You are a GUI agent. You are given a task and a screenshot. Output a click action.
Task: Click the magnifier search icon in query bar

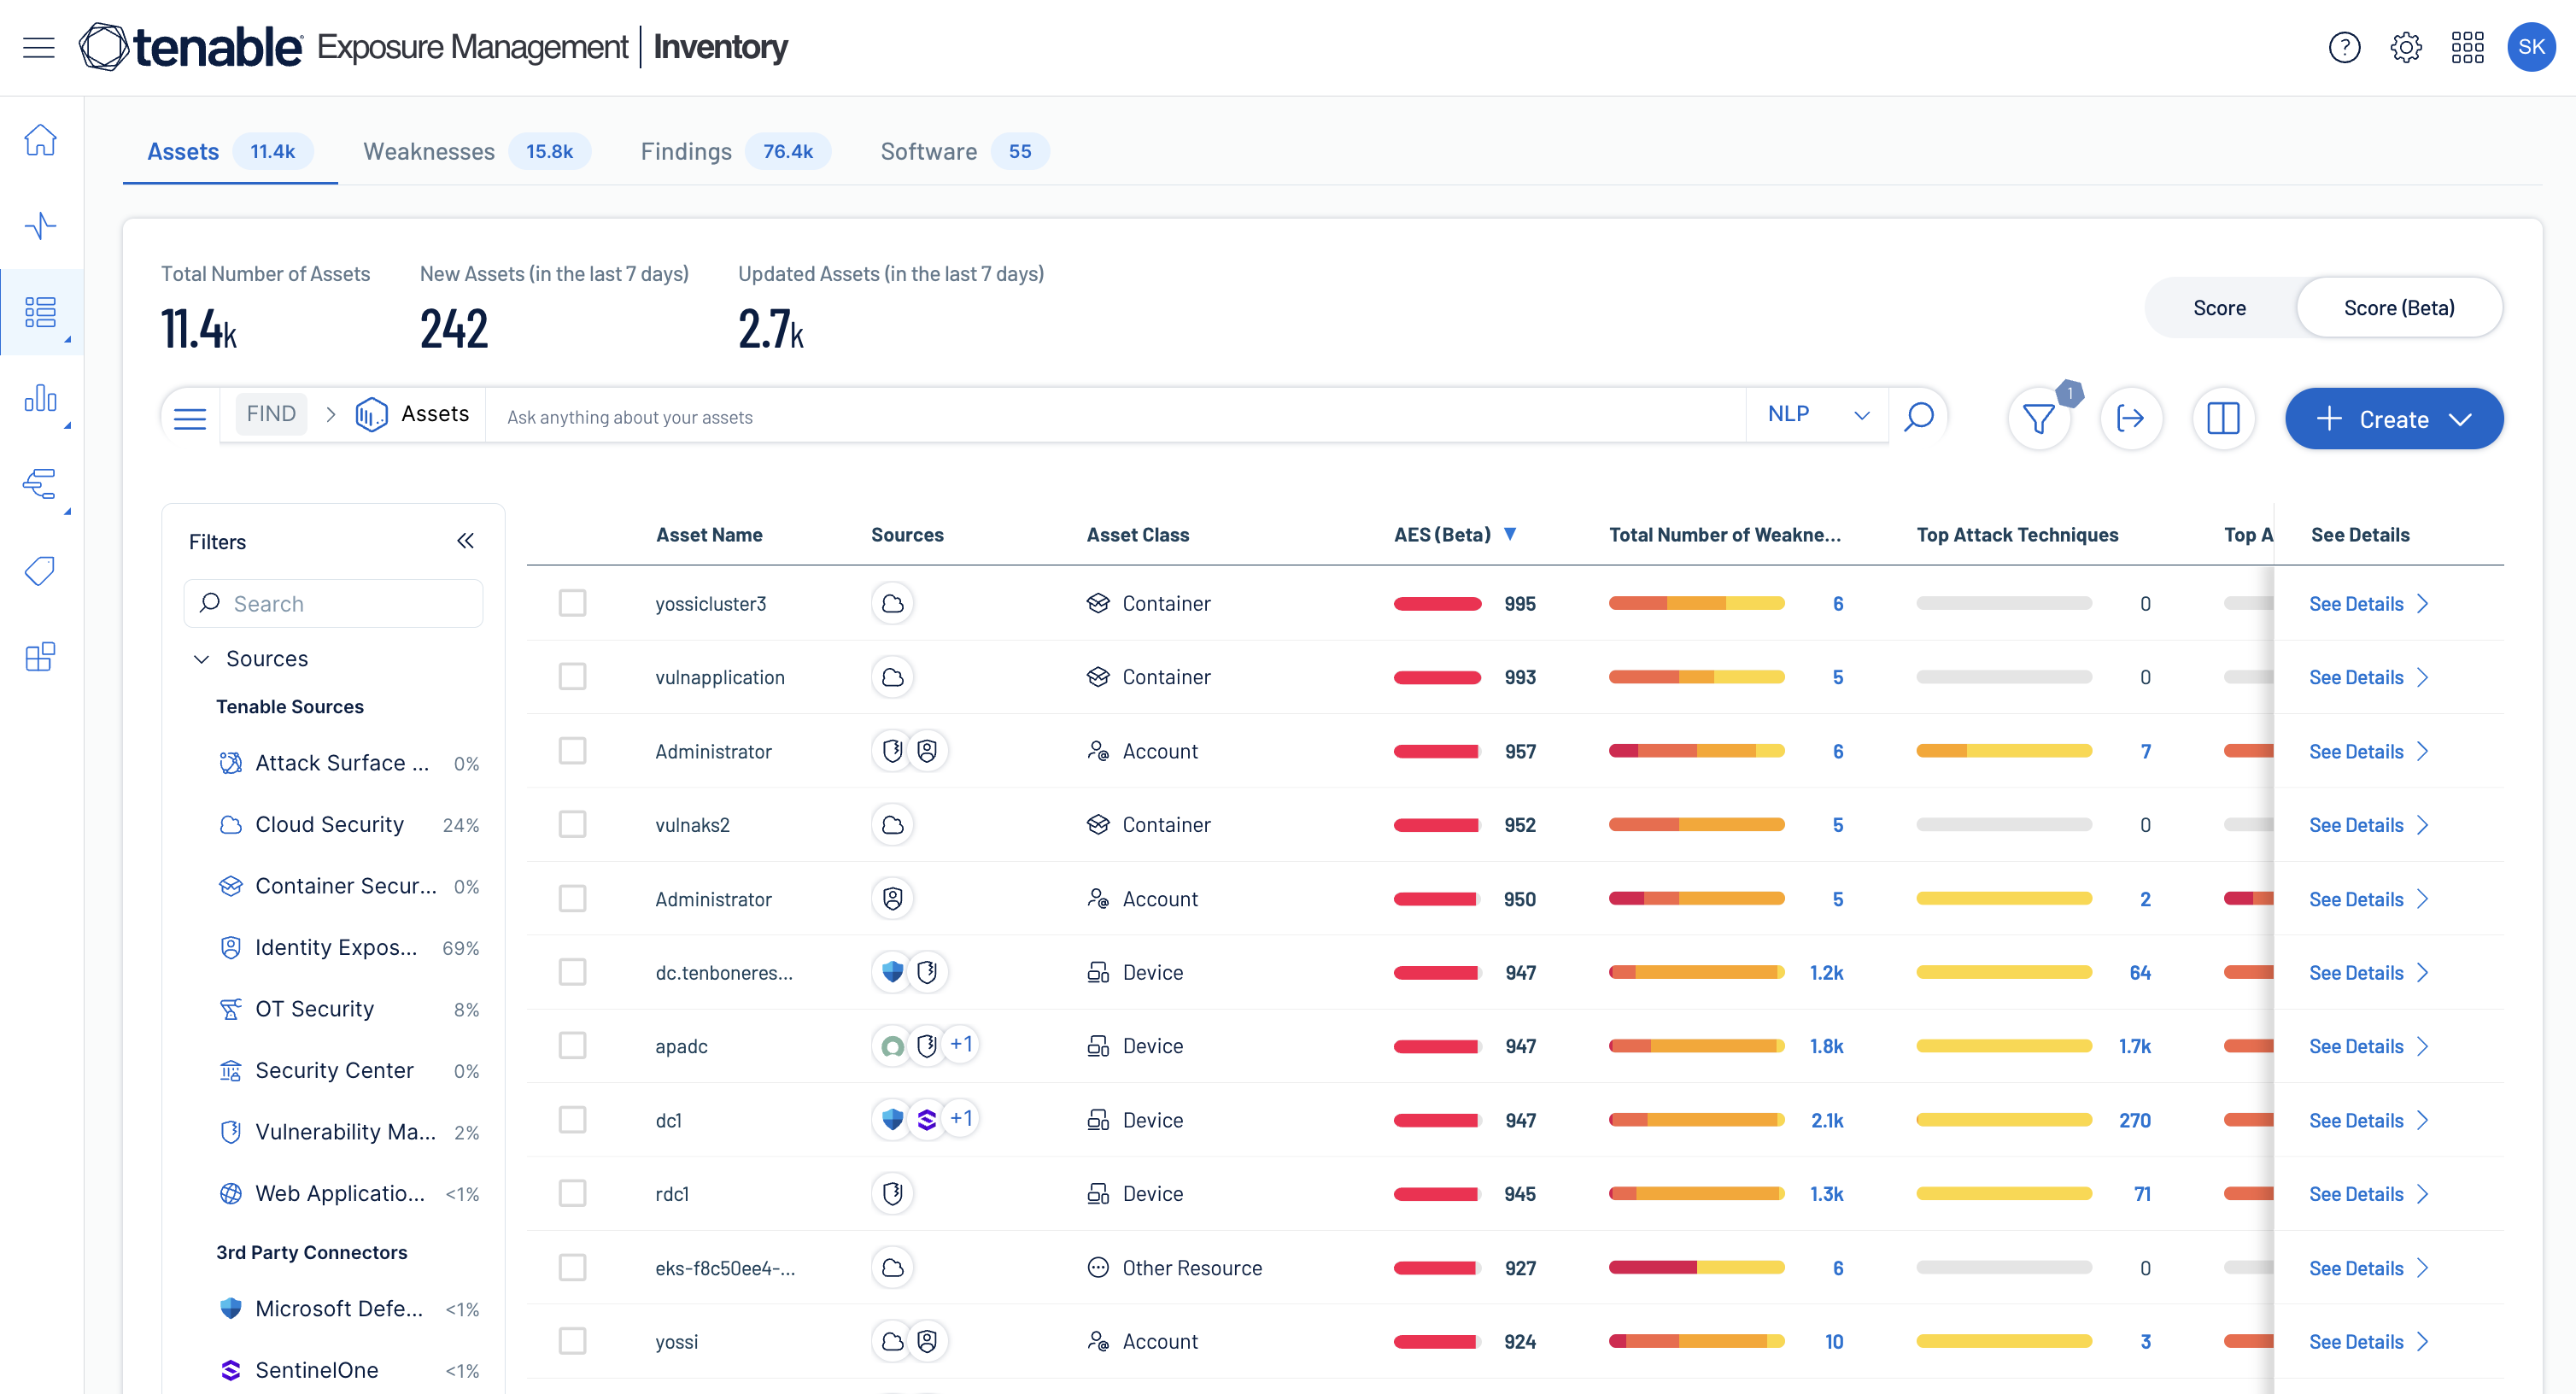(1918, 417)
